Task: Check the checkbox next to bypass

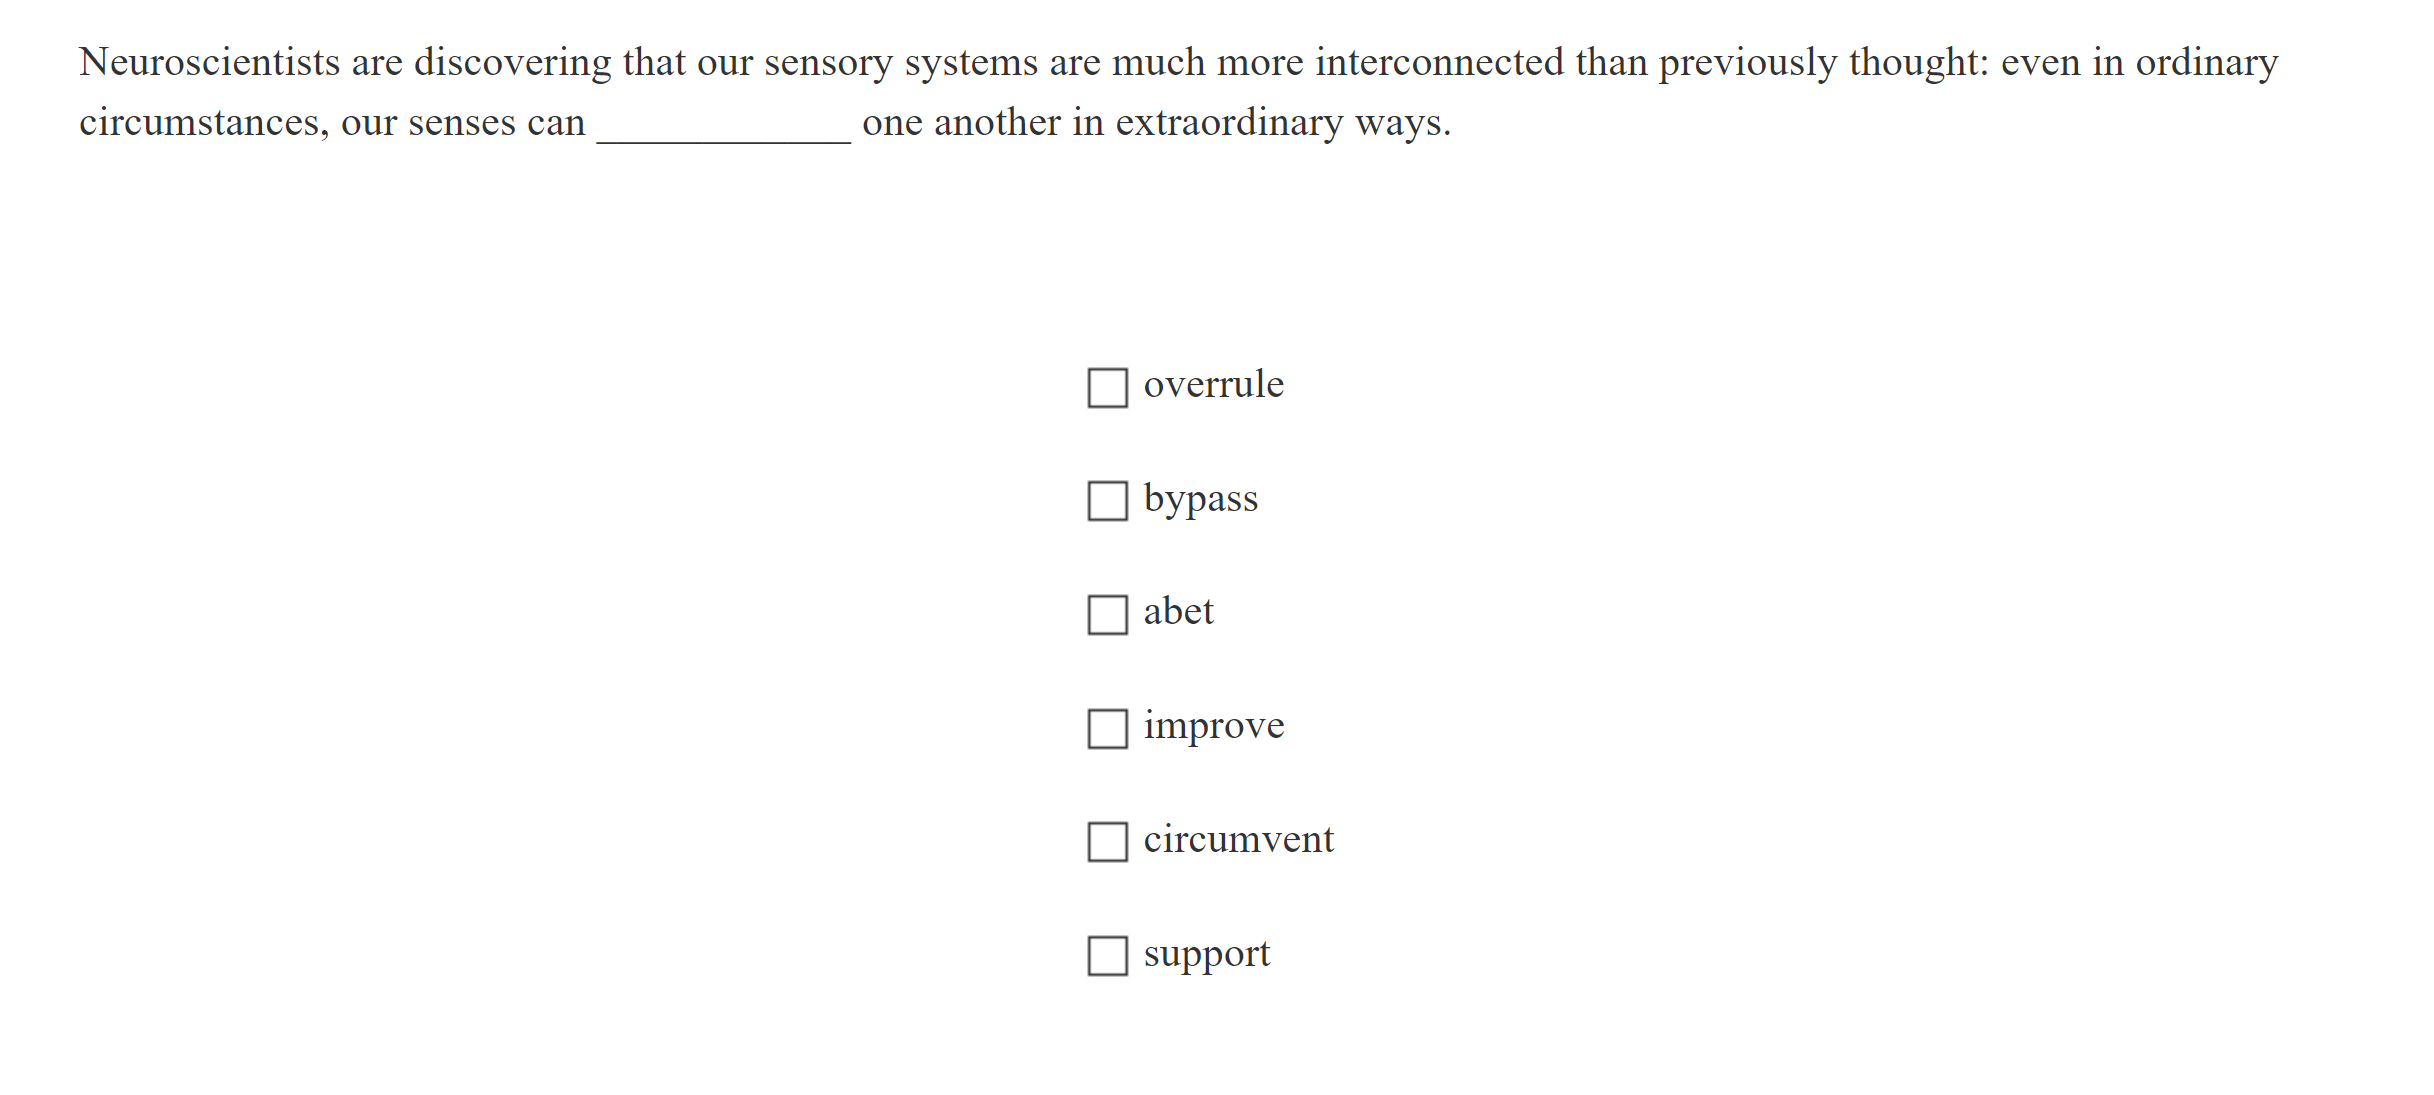Action: [1107, 501]
